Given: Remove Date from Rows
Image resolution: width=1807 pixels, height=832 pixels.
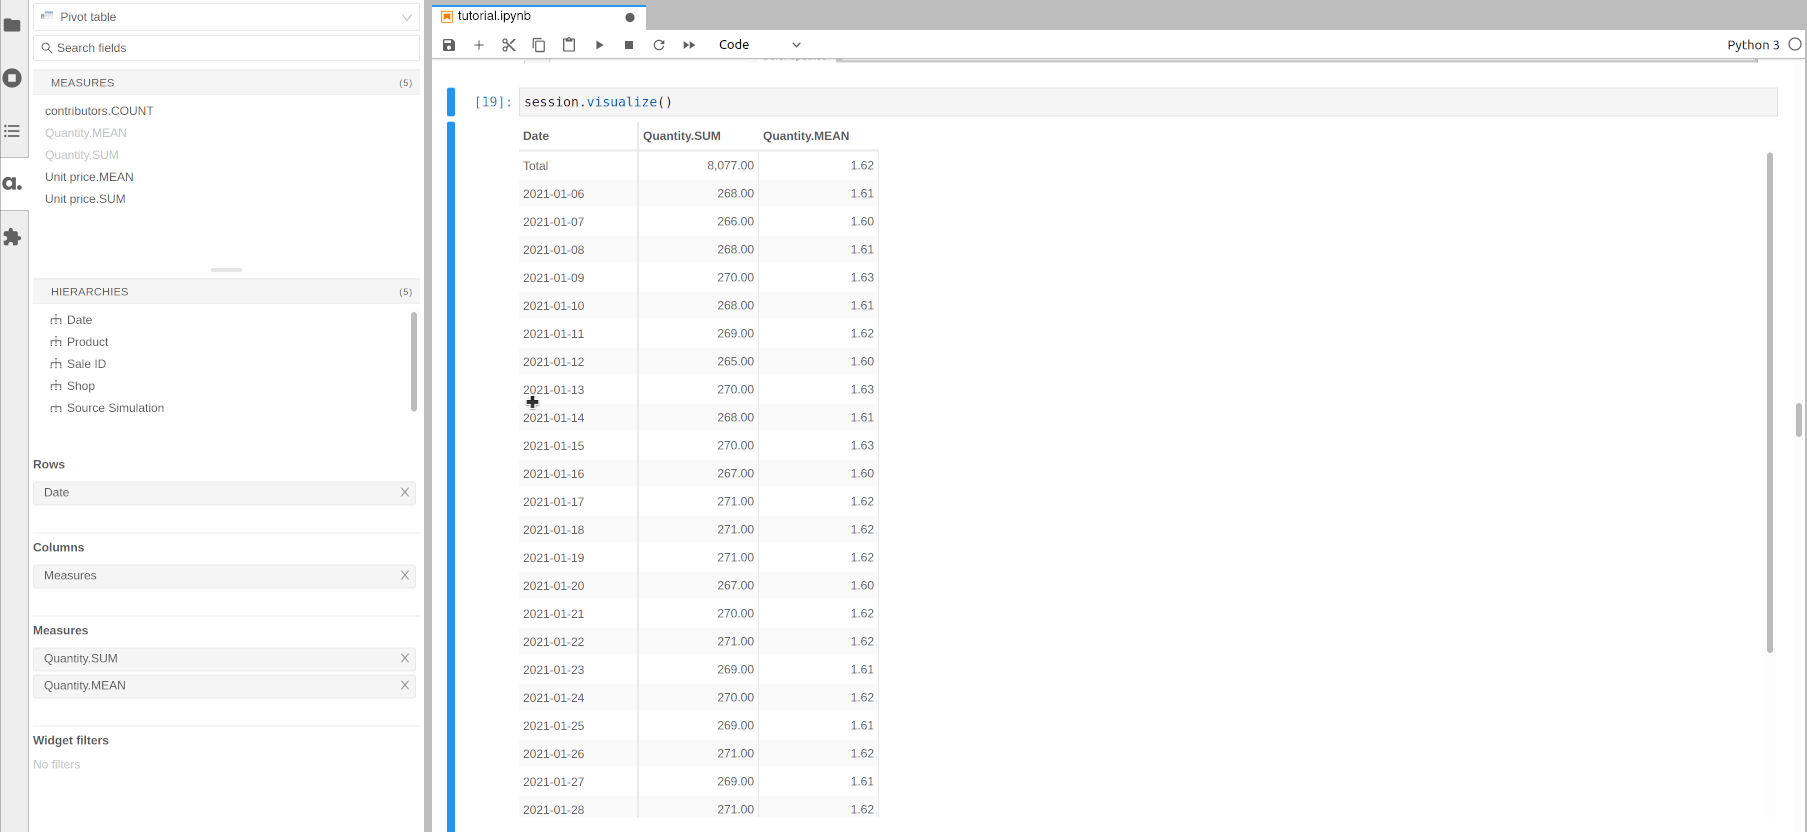Looking at the screenshot, I should [405, 492].
